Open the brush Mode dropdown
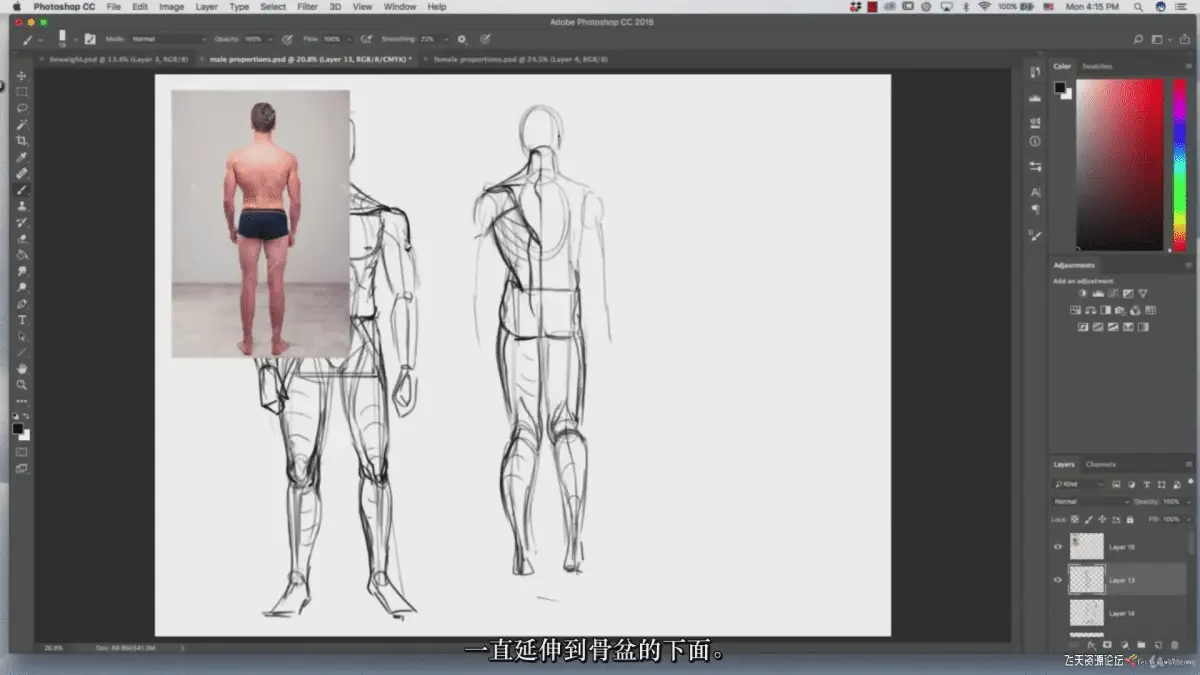This screenshot has height=675, width=1200. 168,39
